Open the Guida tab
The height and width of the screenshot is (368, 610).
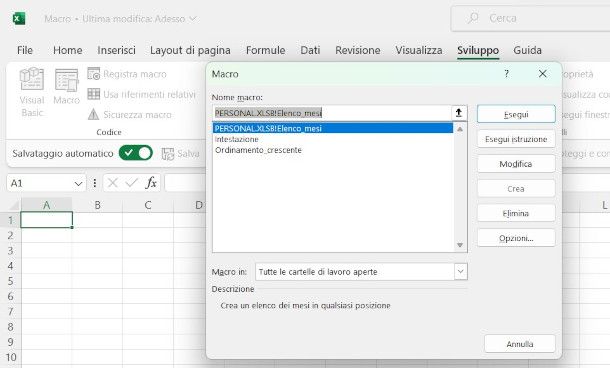point(527,50)
